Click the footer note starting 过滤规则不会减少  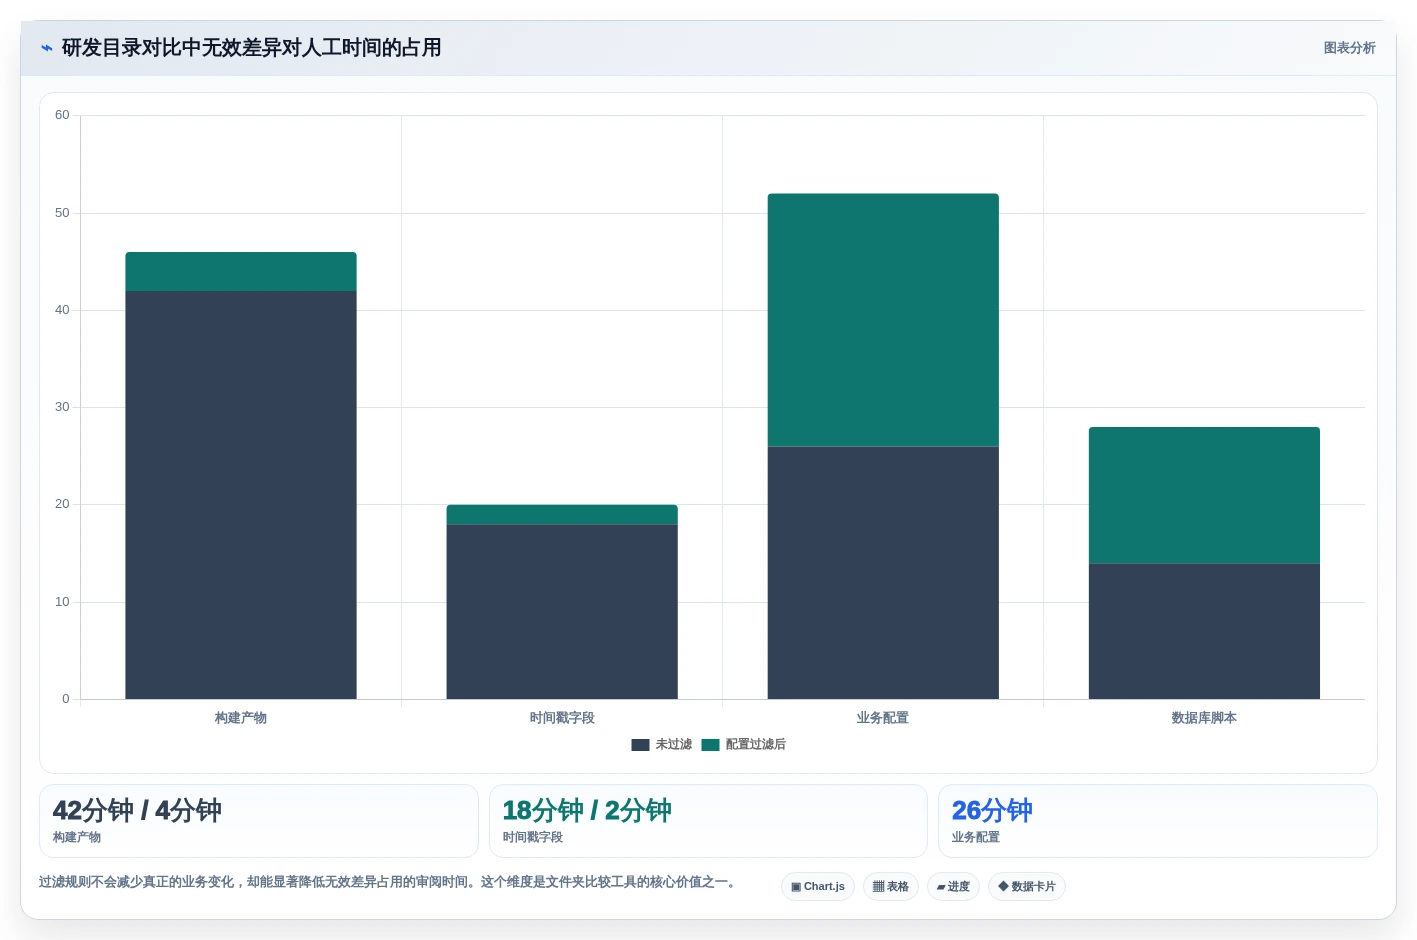pos(390,882)
